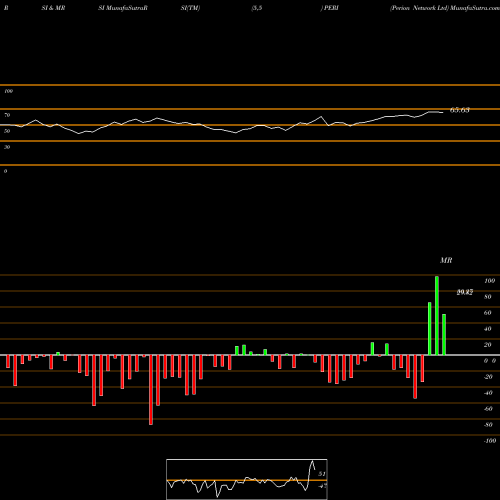Select the PERI ticker text in header
This screenshot has height=500, width=500.
[330, 8]
